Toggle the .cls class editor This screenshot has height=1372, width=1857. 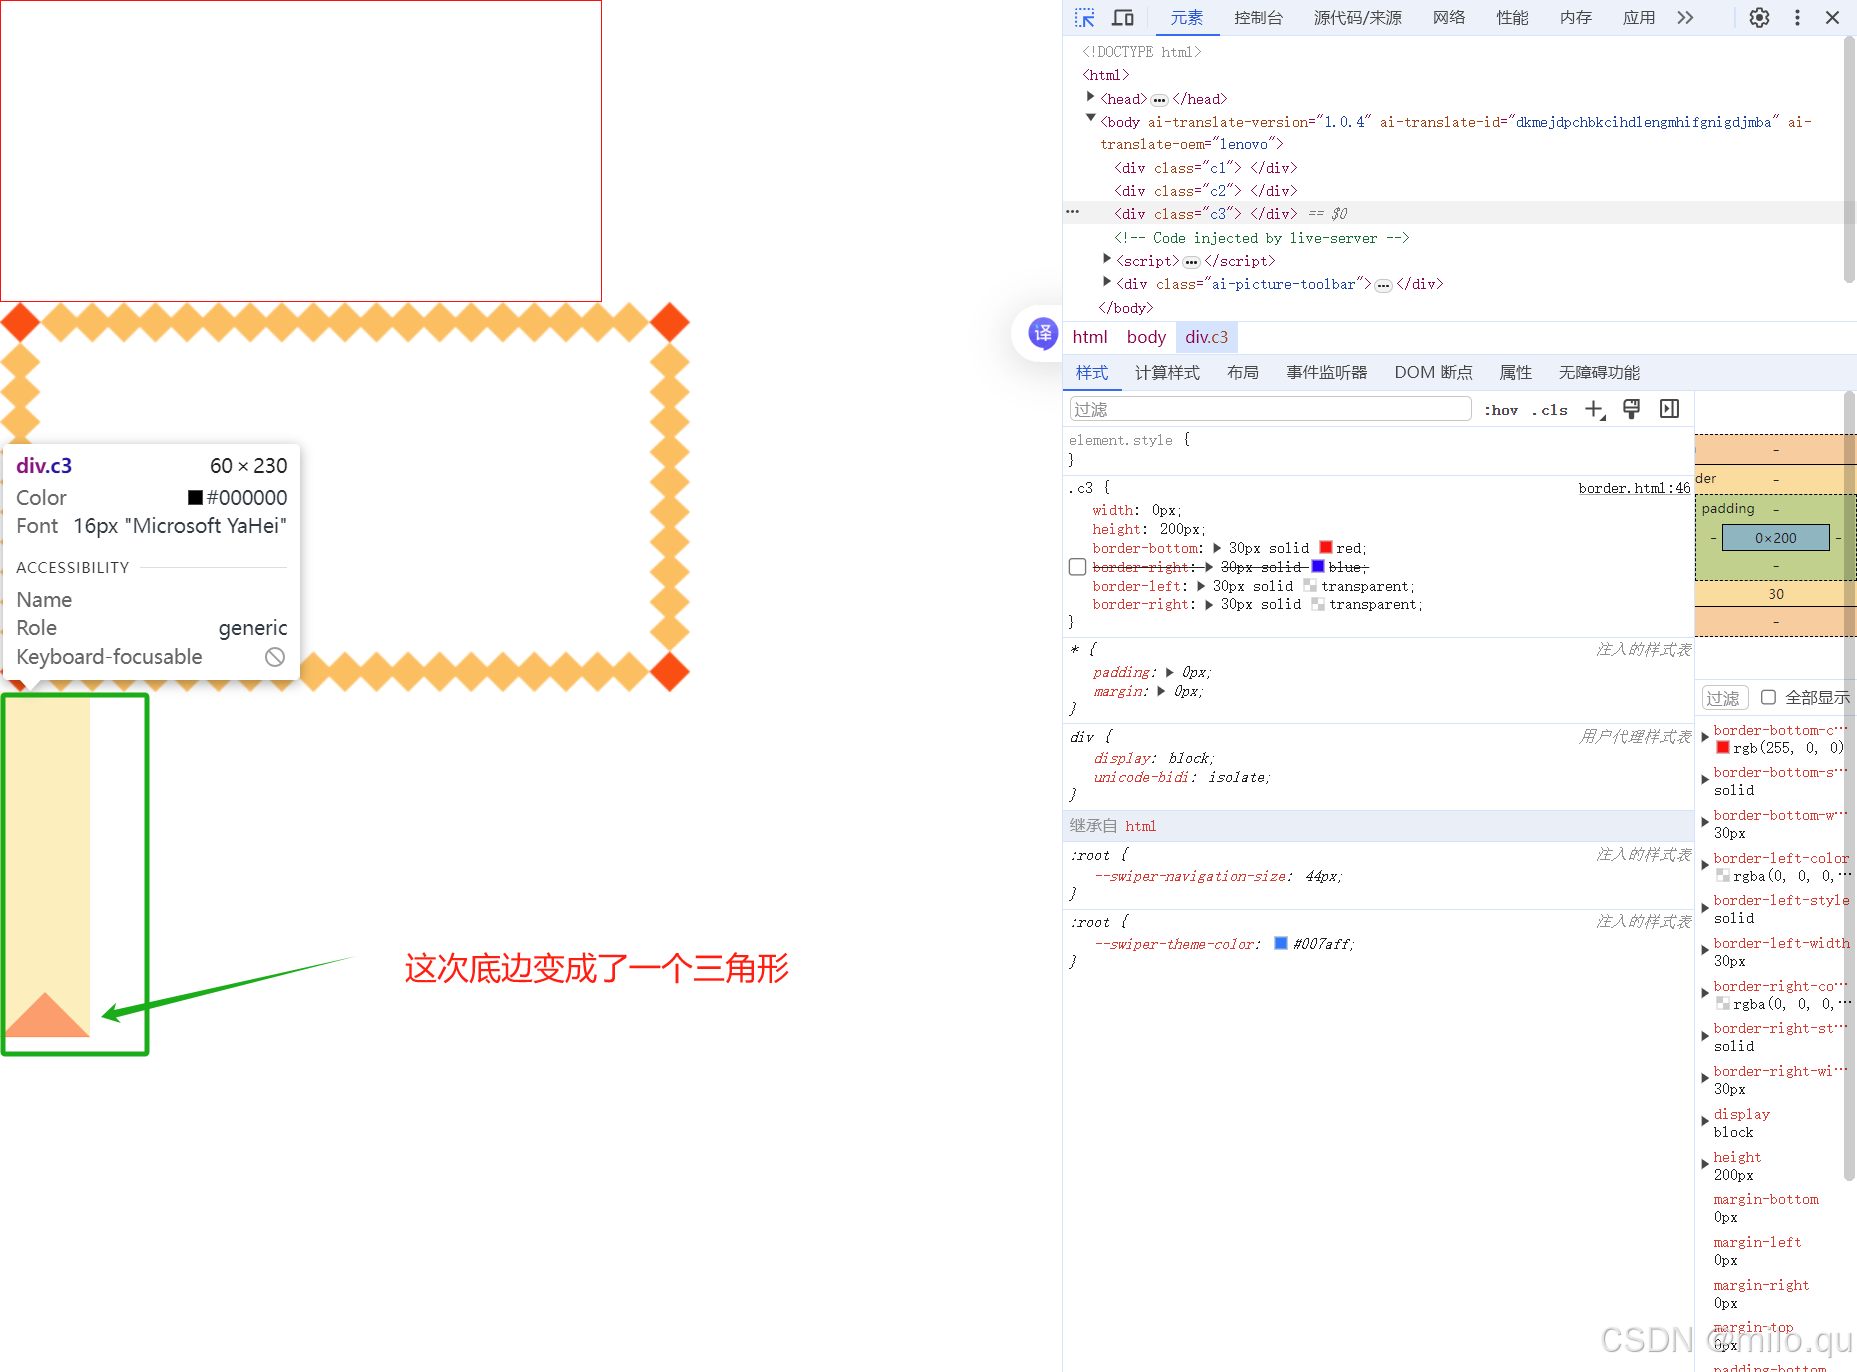point(1550,410)
